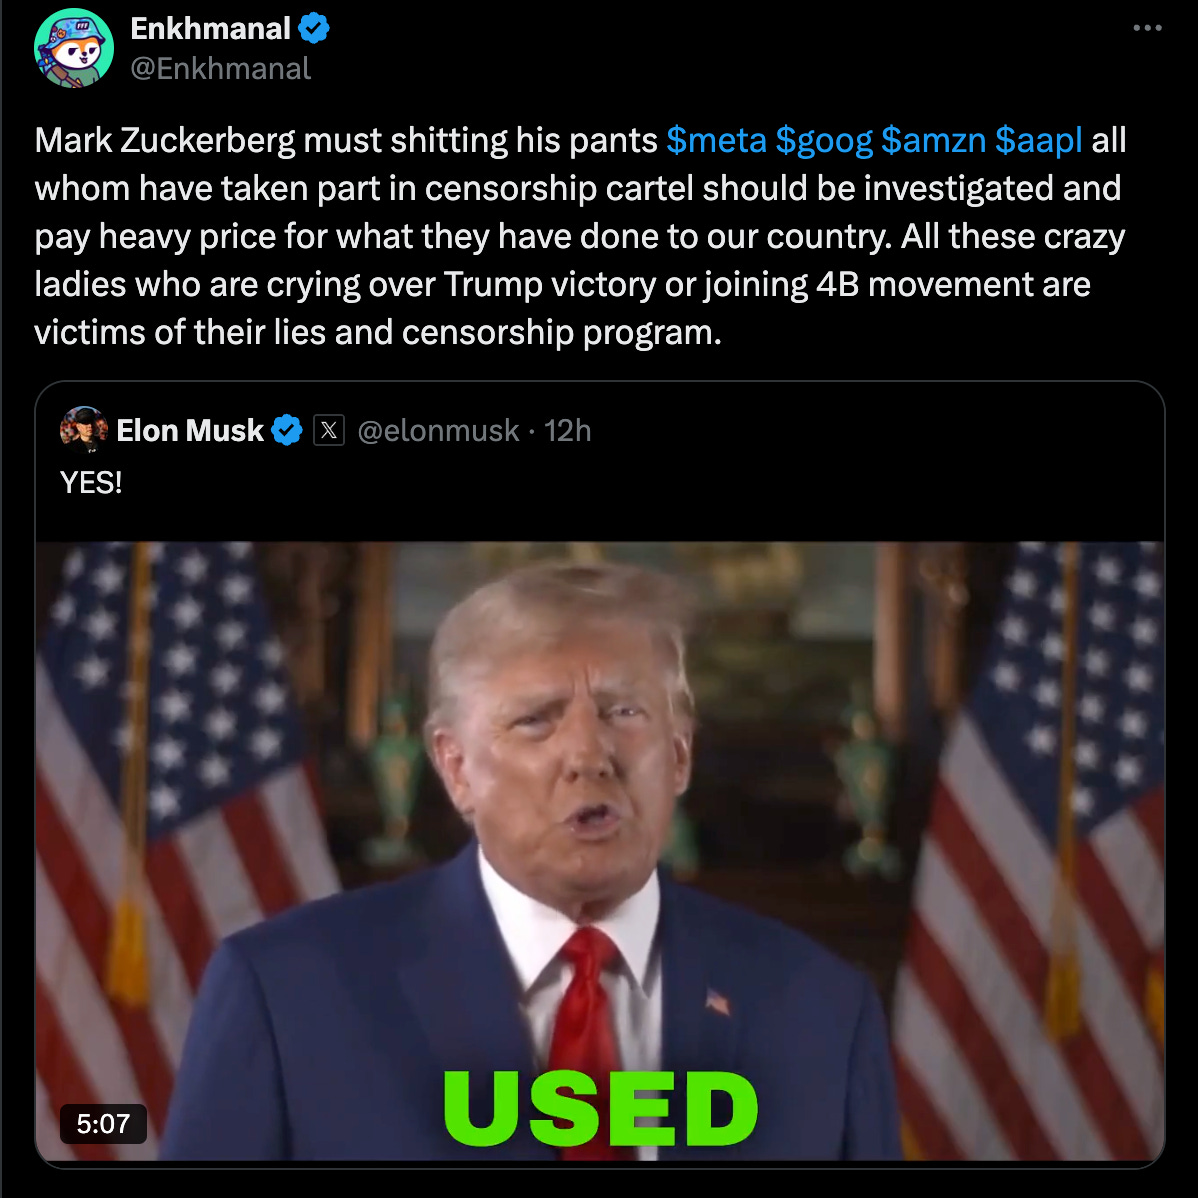The image size is (1198, 1198).
Task: Open the $aapl cashtag
Action: tap(1038, 141)
